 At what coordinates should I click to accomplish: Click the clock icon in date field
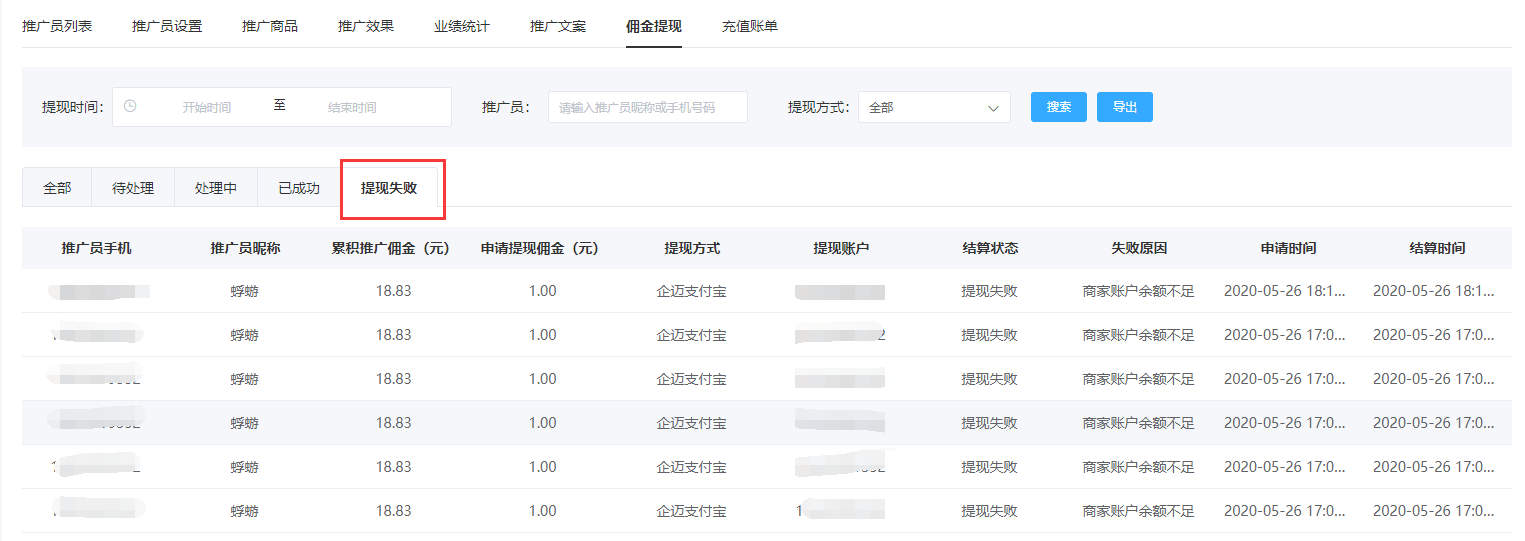tap(130, 106)
